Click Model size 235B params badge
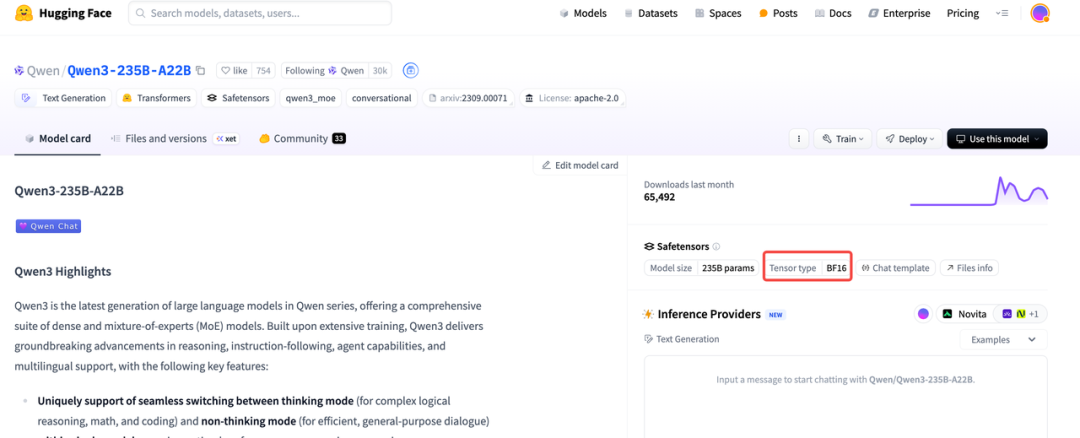 (703, 268)
